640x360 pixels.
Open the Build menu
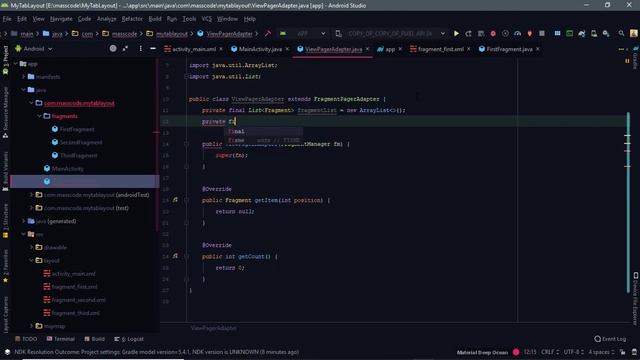point(155,19)
